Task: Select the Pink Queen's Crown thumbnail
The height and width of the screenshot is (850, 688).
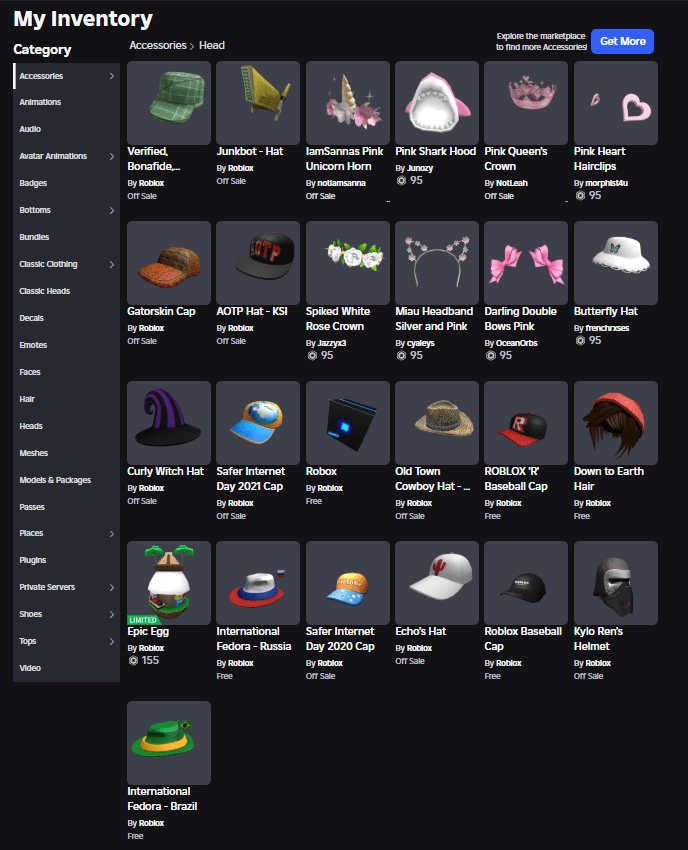Action: (526, 102)
